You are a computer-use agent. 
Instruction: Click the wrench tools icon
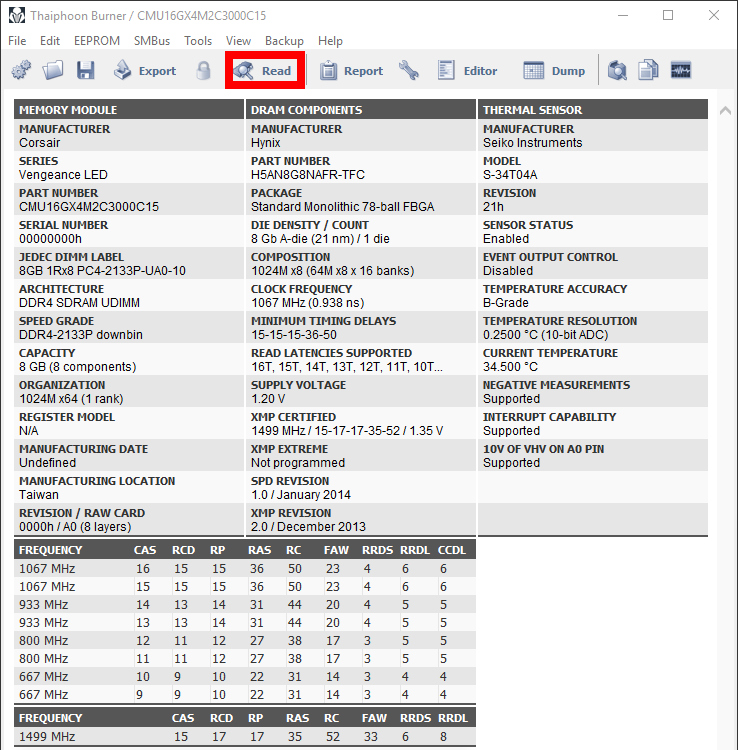[409, 70]
